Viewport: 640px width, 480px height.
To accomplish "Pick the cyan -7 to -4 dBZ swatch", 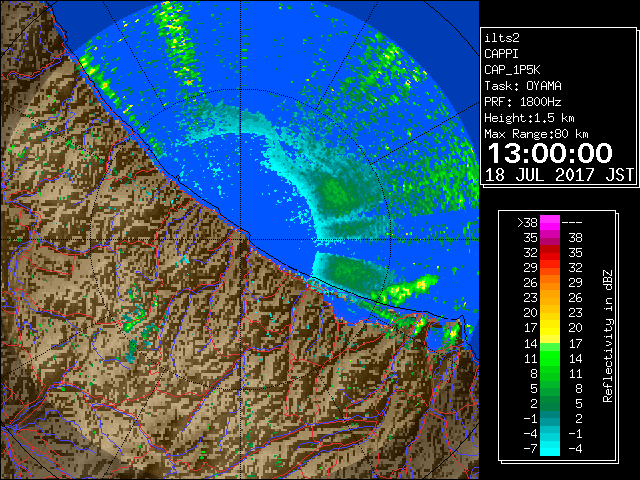I will tap(550, 448).
